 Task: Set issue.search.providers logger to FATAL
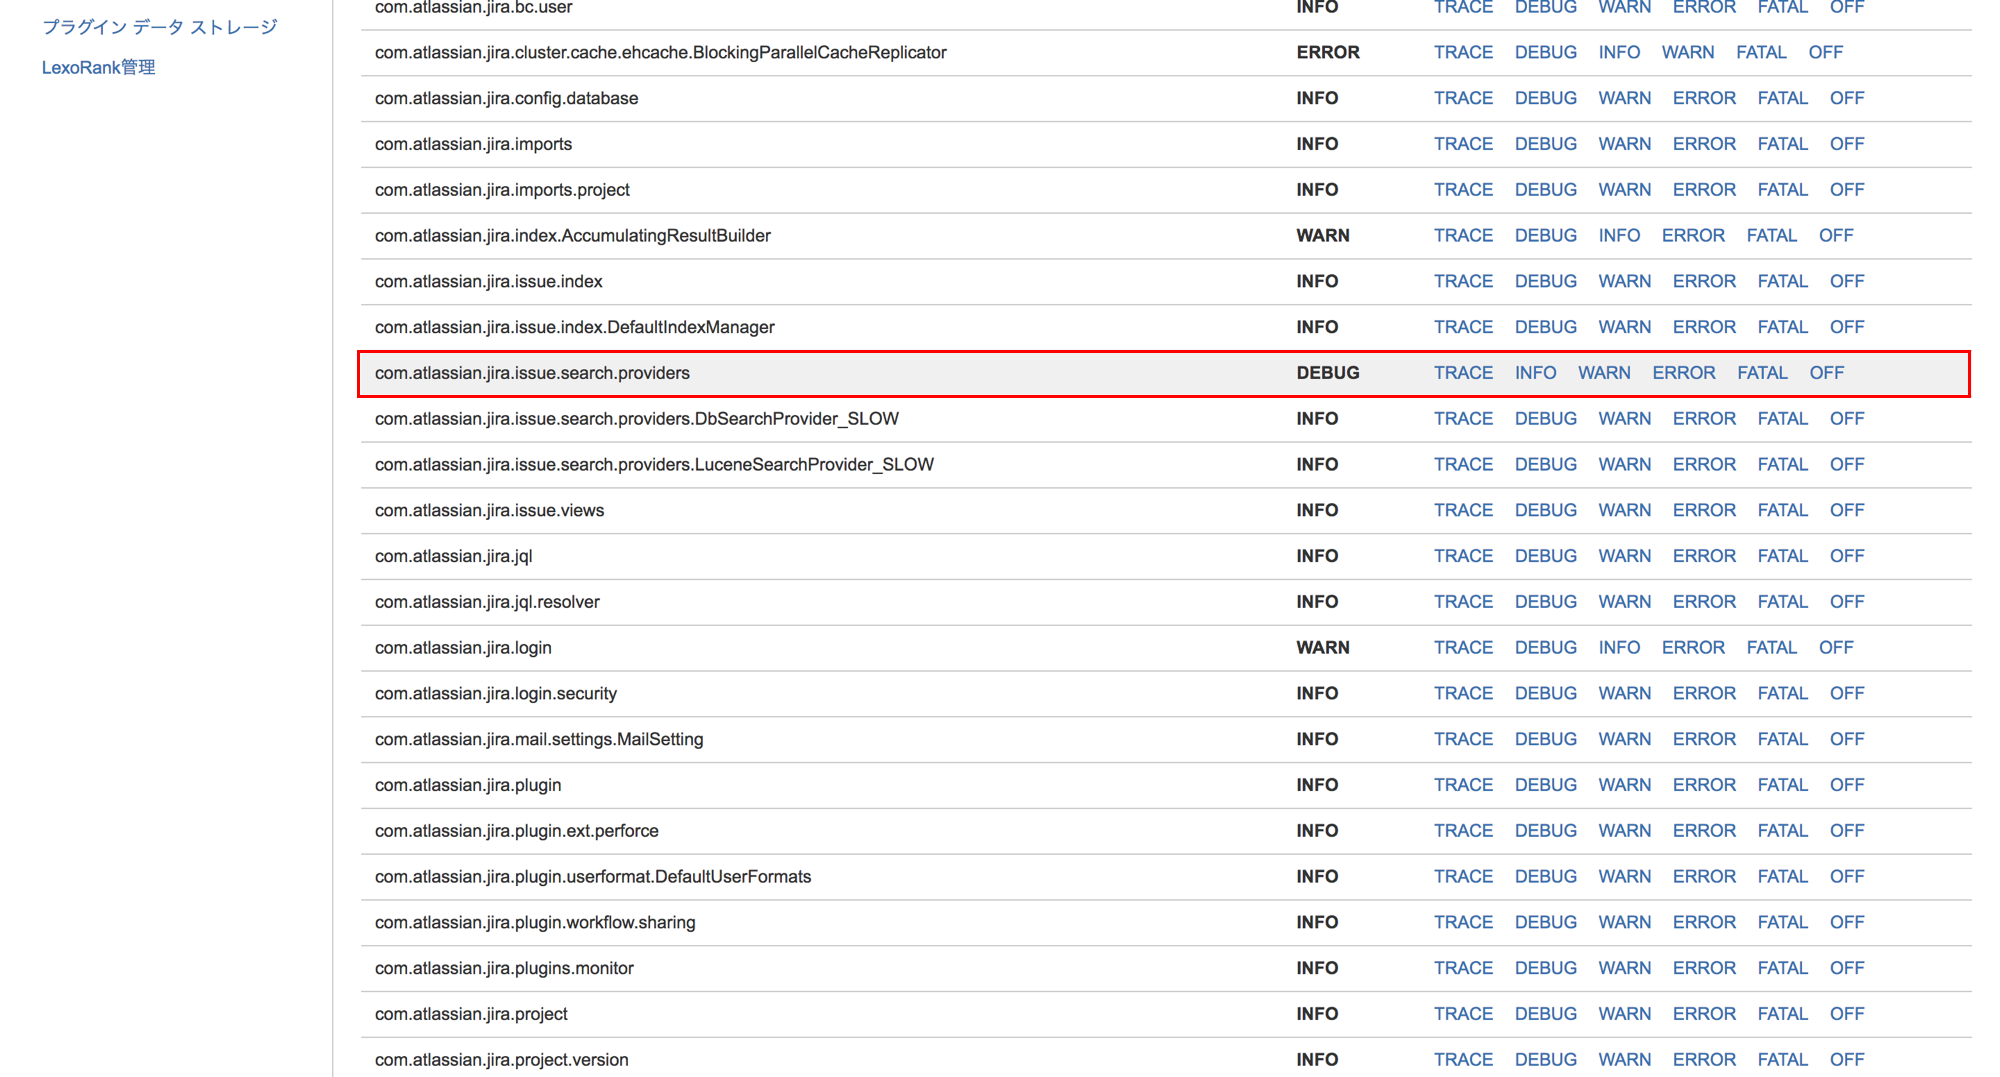[1762, 373]
